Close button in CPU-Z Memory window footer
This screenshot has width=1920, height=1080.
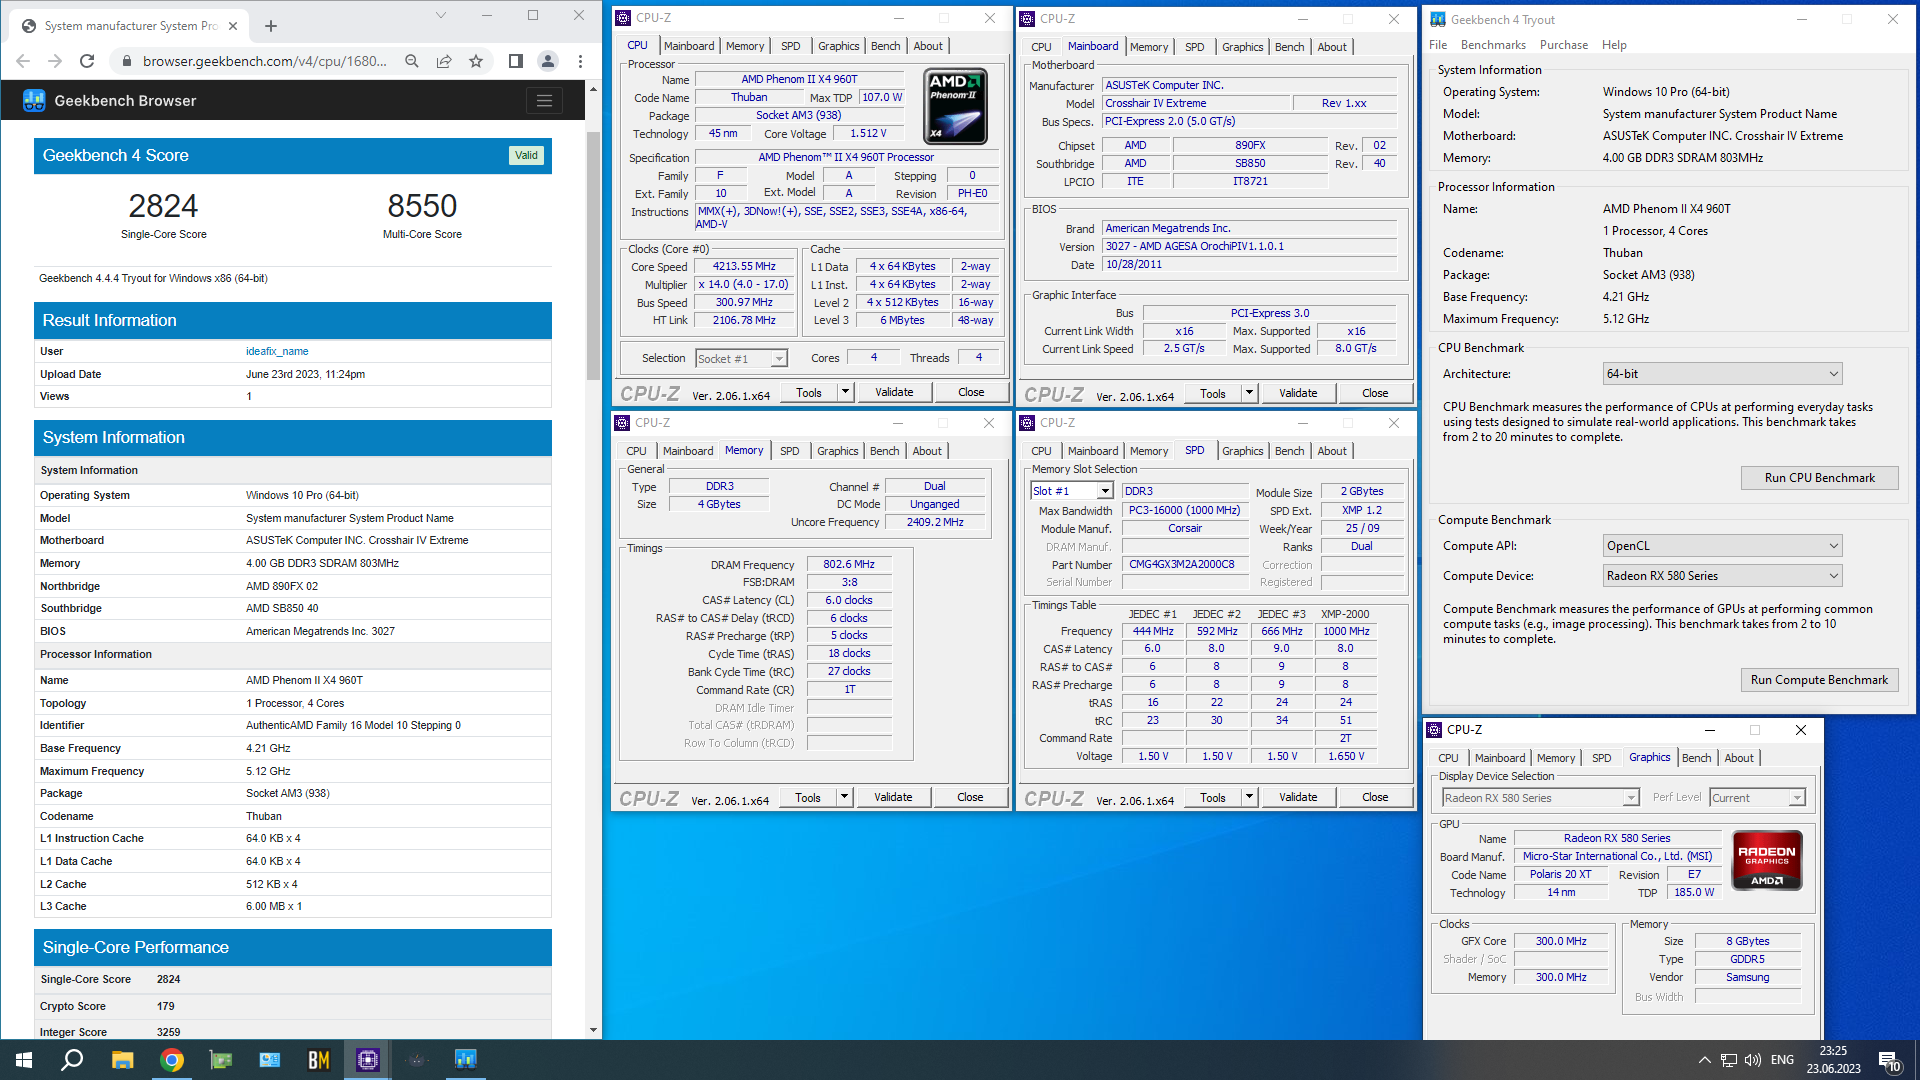click(970, 797)
